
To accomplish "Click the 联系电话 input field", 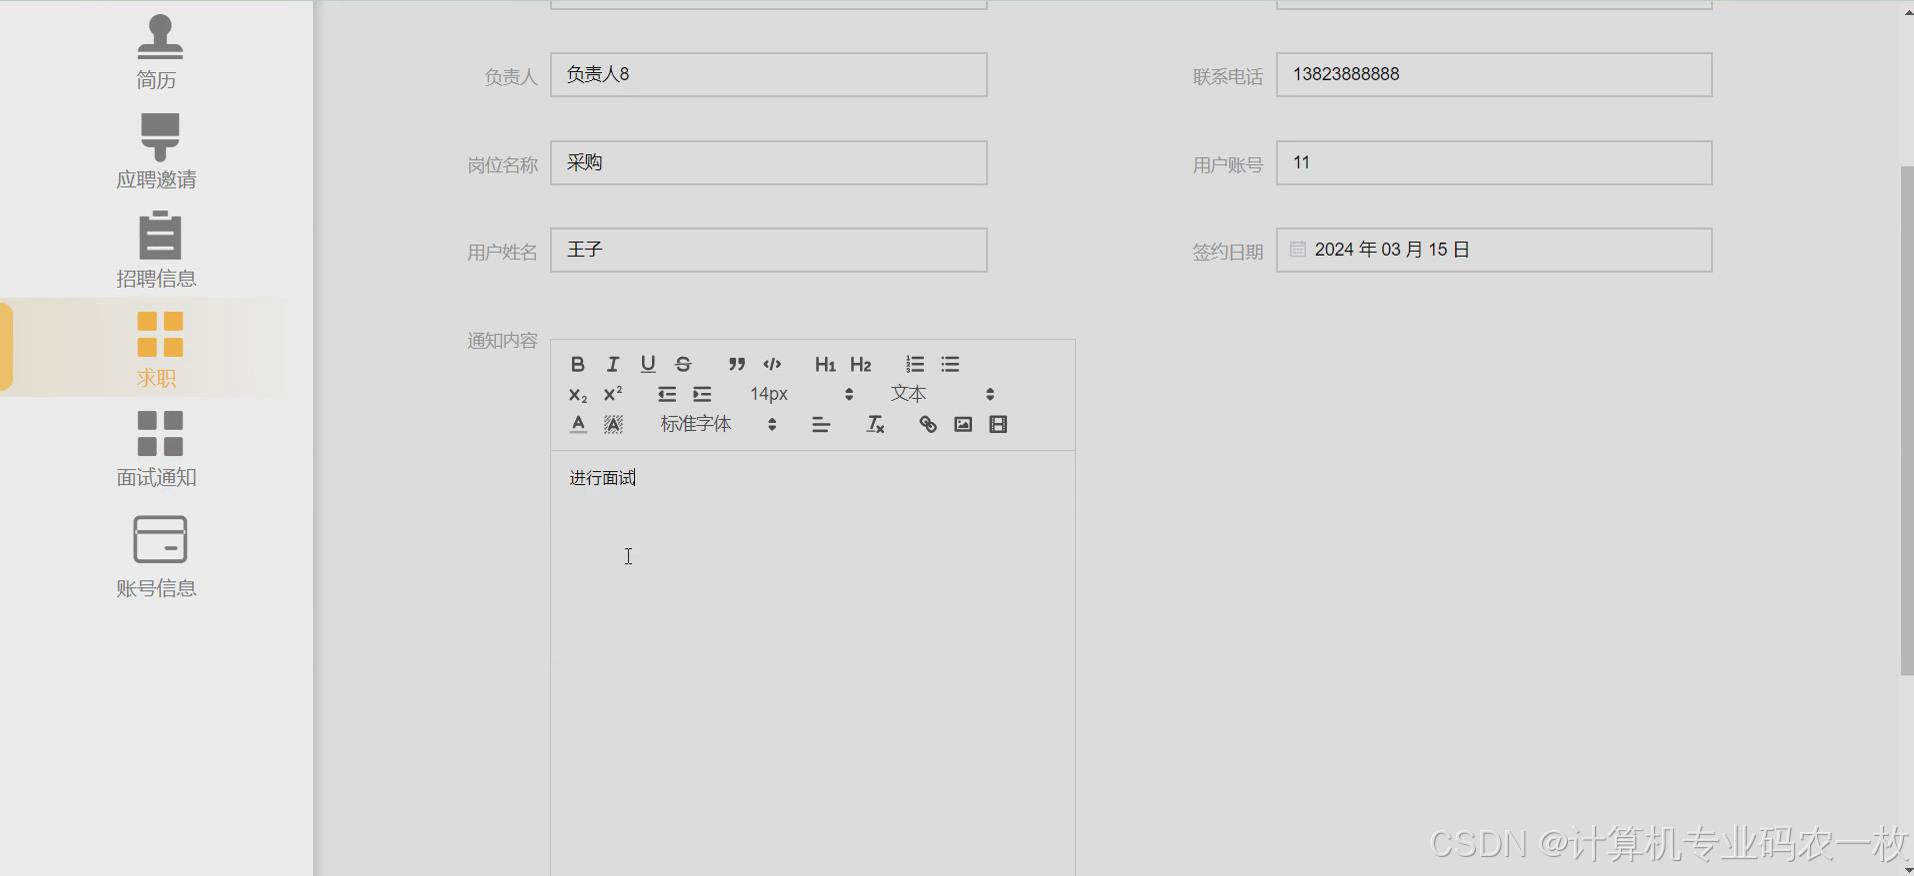I will (x=1494, y=75).
